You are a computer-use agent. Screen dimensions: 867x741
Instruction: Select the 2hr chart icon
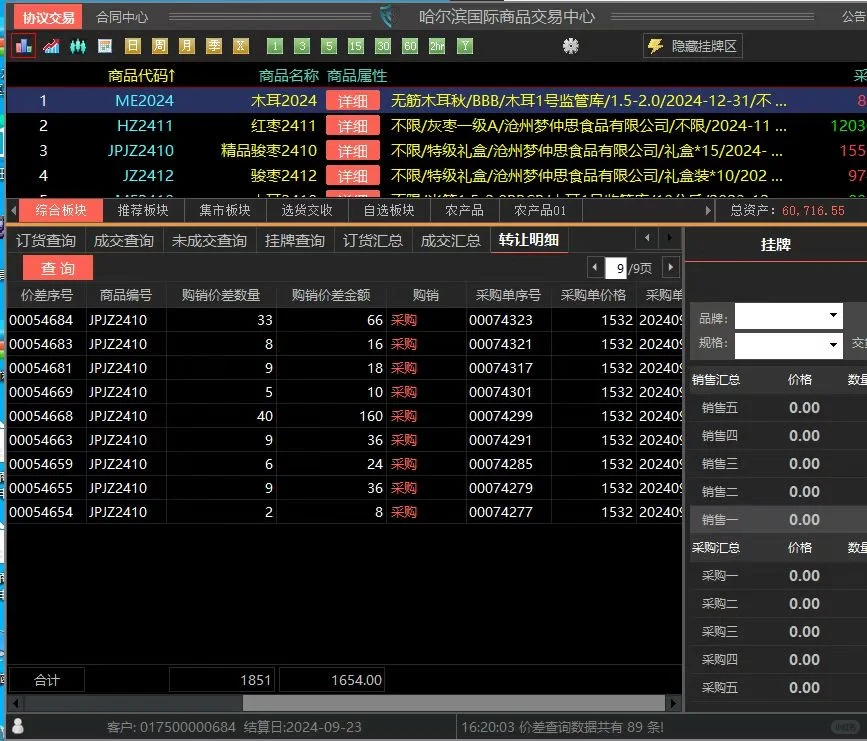[x=437, y=46]
